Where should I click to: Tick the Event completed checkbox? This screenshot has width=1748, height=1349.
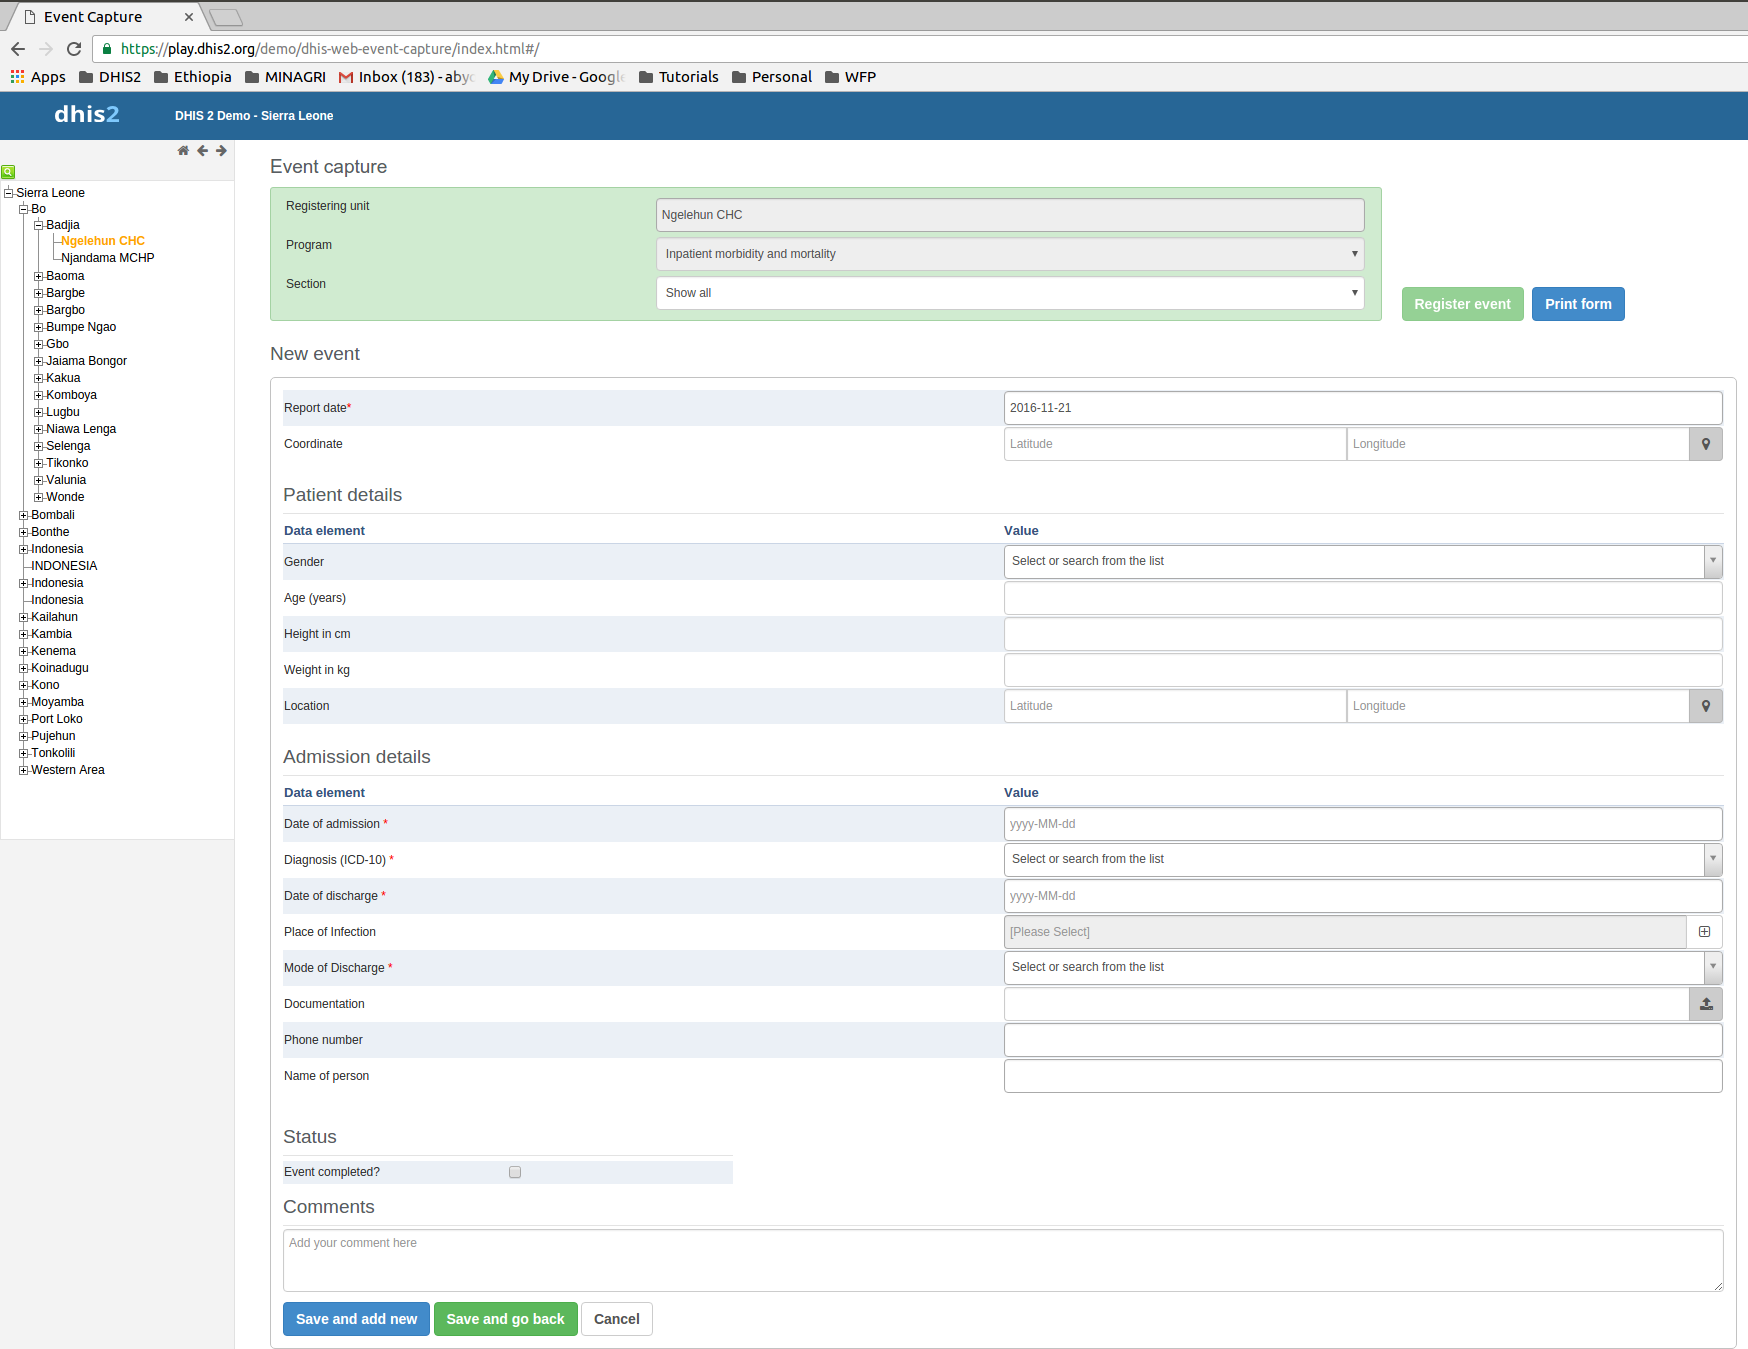click(515, 1172)
